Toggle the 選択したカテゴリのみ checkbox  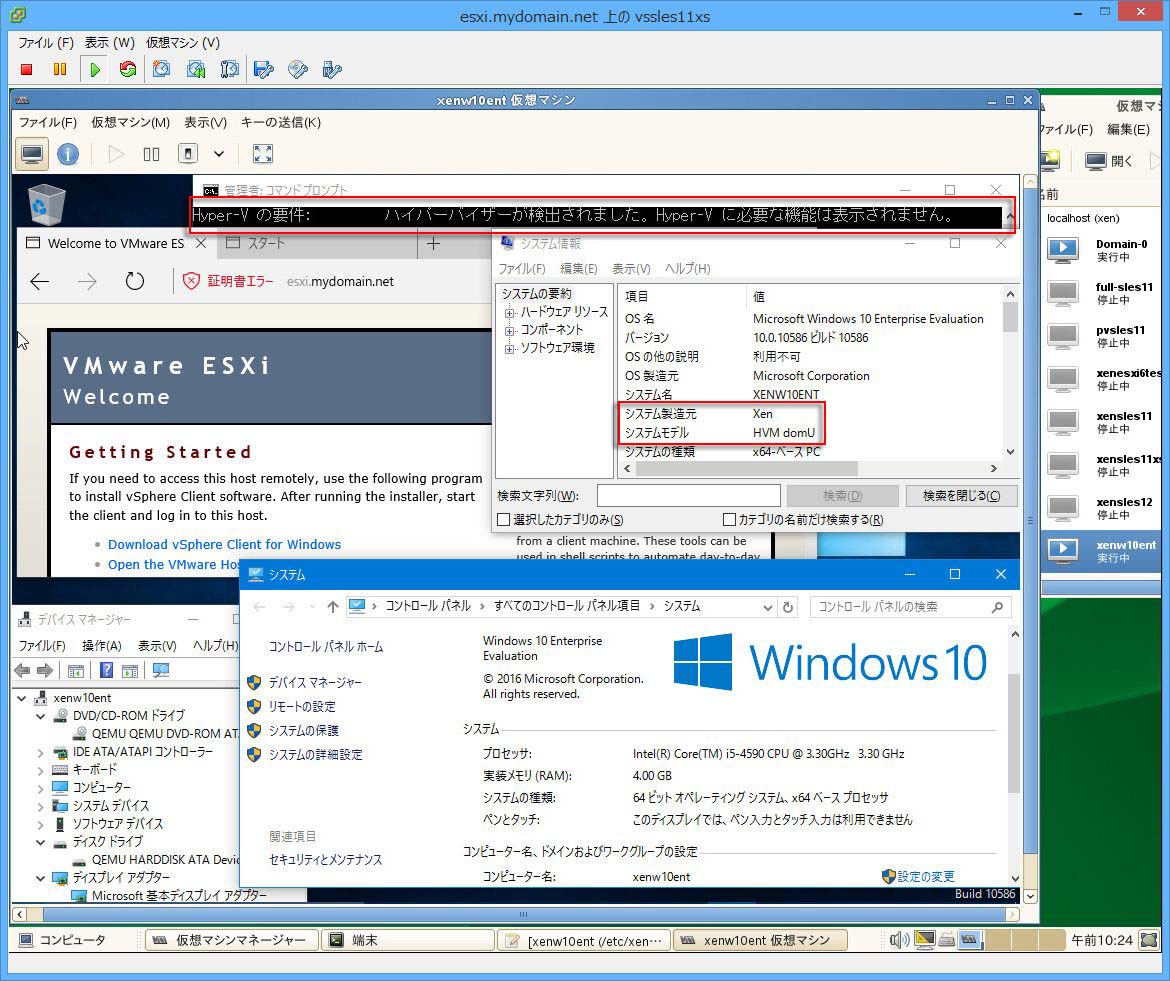click(x=504, y=519)
